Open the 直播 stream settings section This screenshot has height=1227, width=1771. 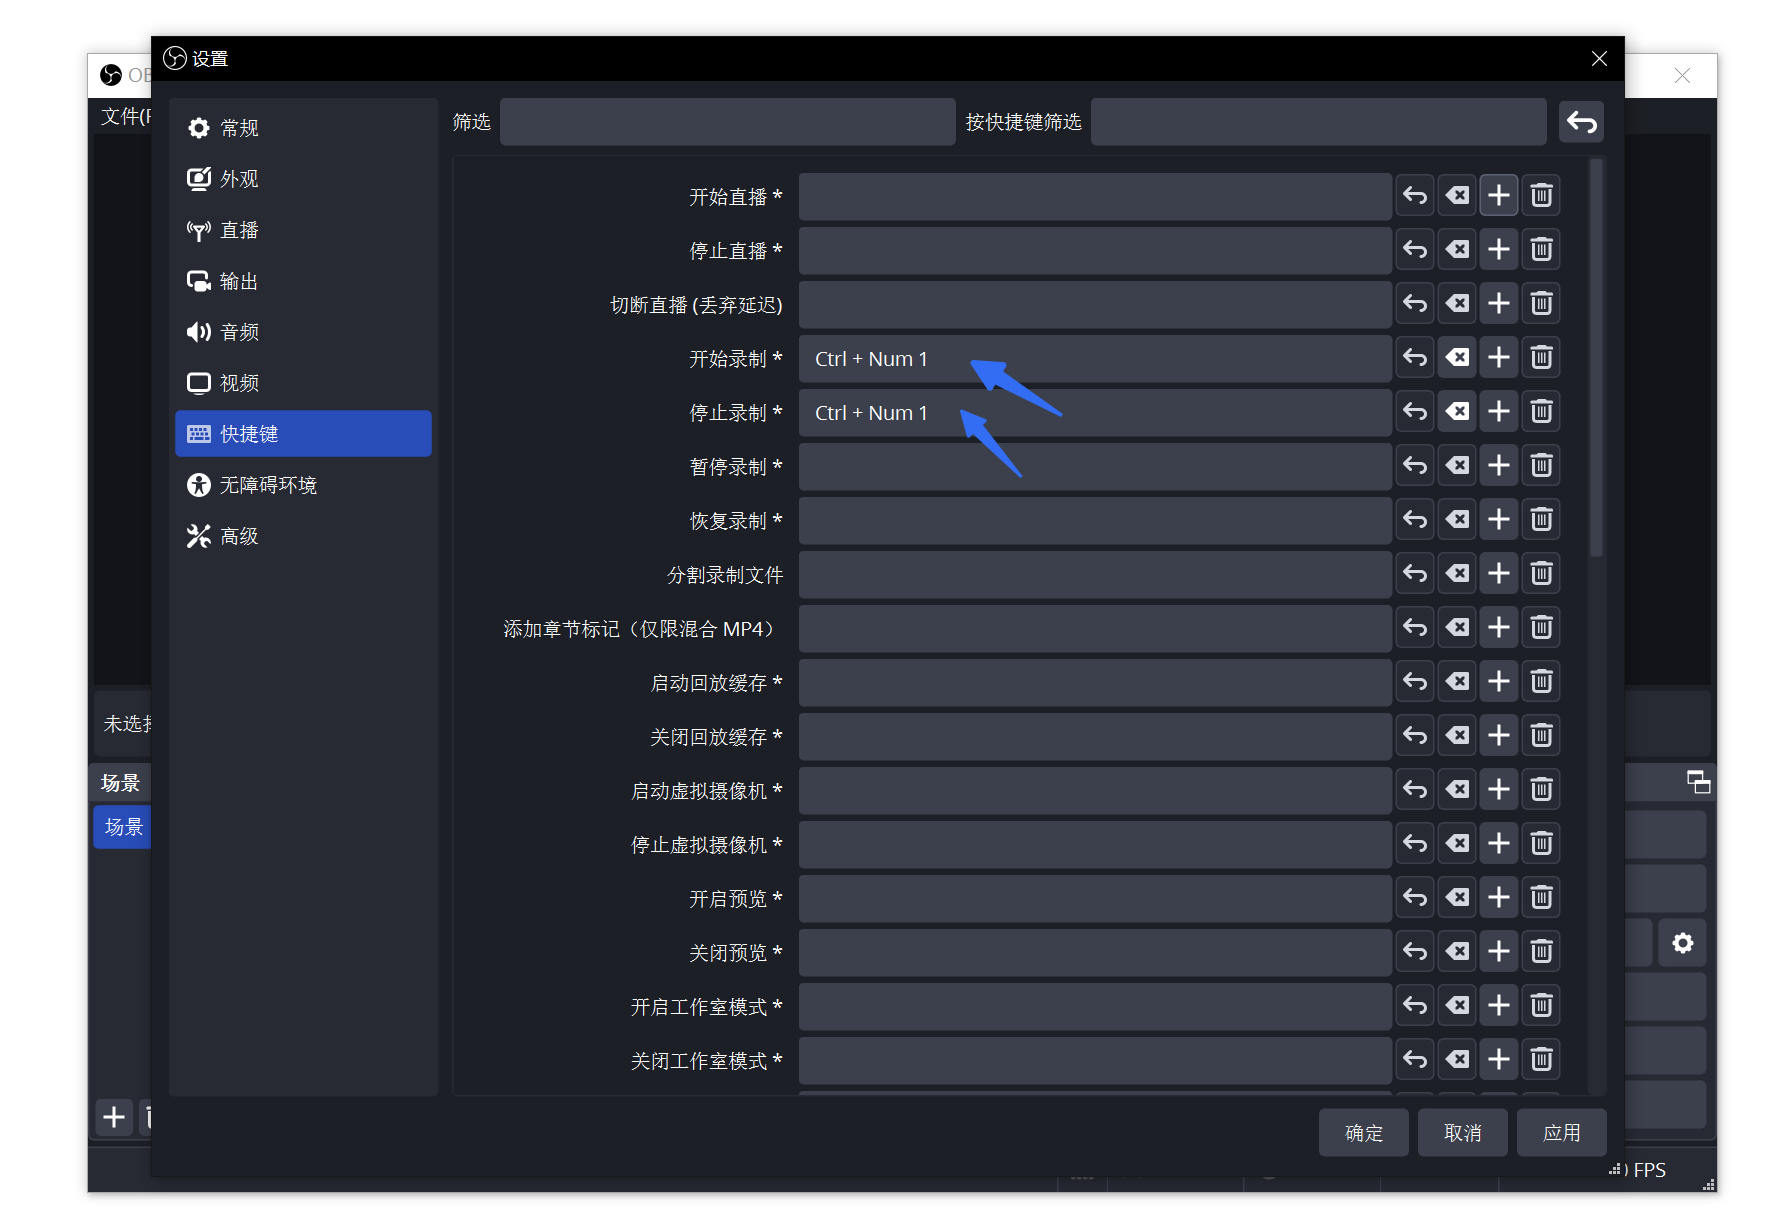[303, 230]
